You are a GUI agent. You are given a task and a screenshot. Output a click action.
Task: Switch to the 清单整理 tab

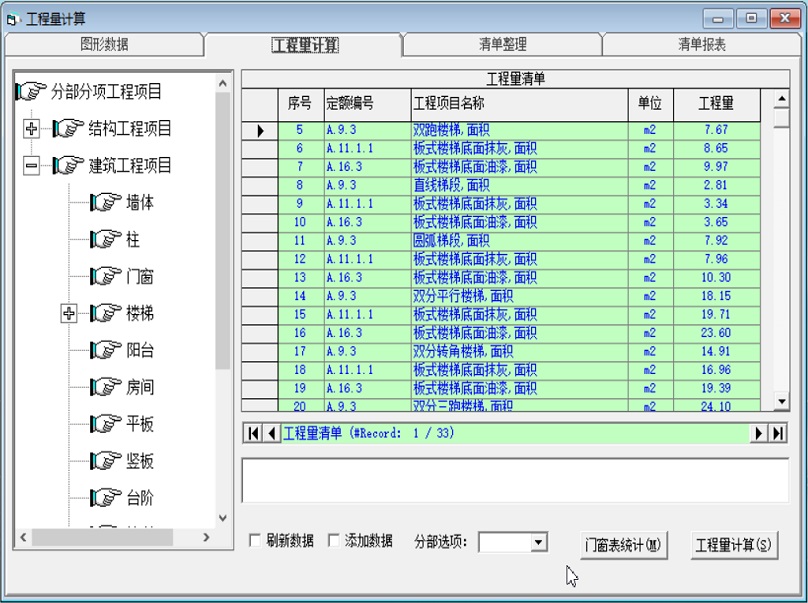coord(503,44)
